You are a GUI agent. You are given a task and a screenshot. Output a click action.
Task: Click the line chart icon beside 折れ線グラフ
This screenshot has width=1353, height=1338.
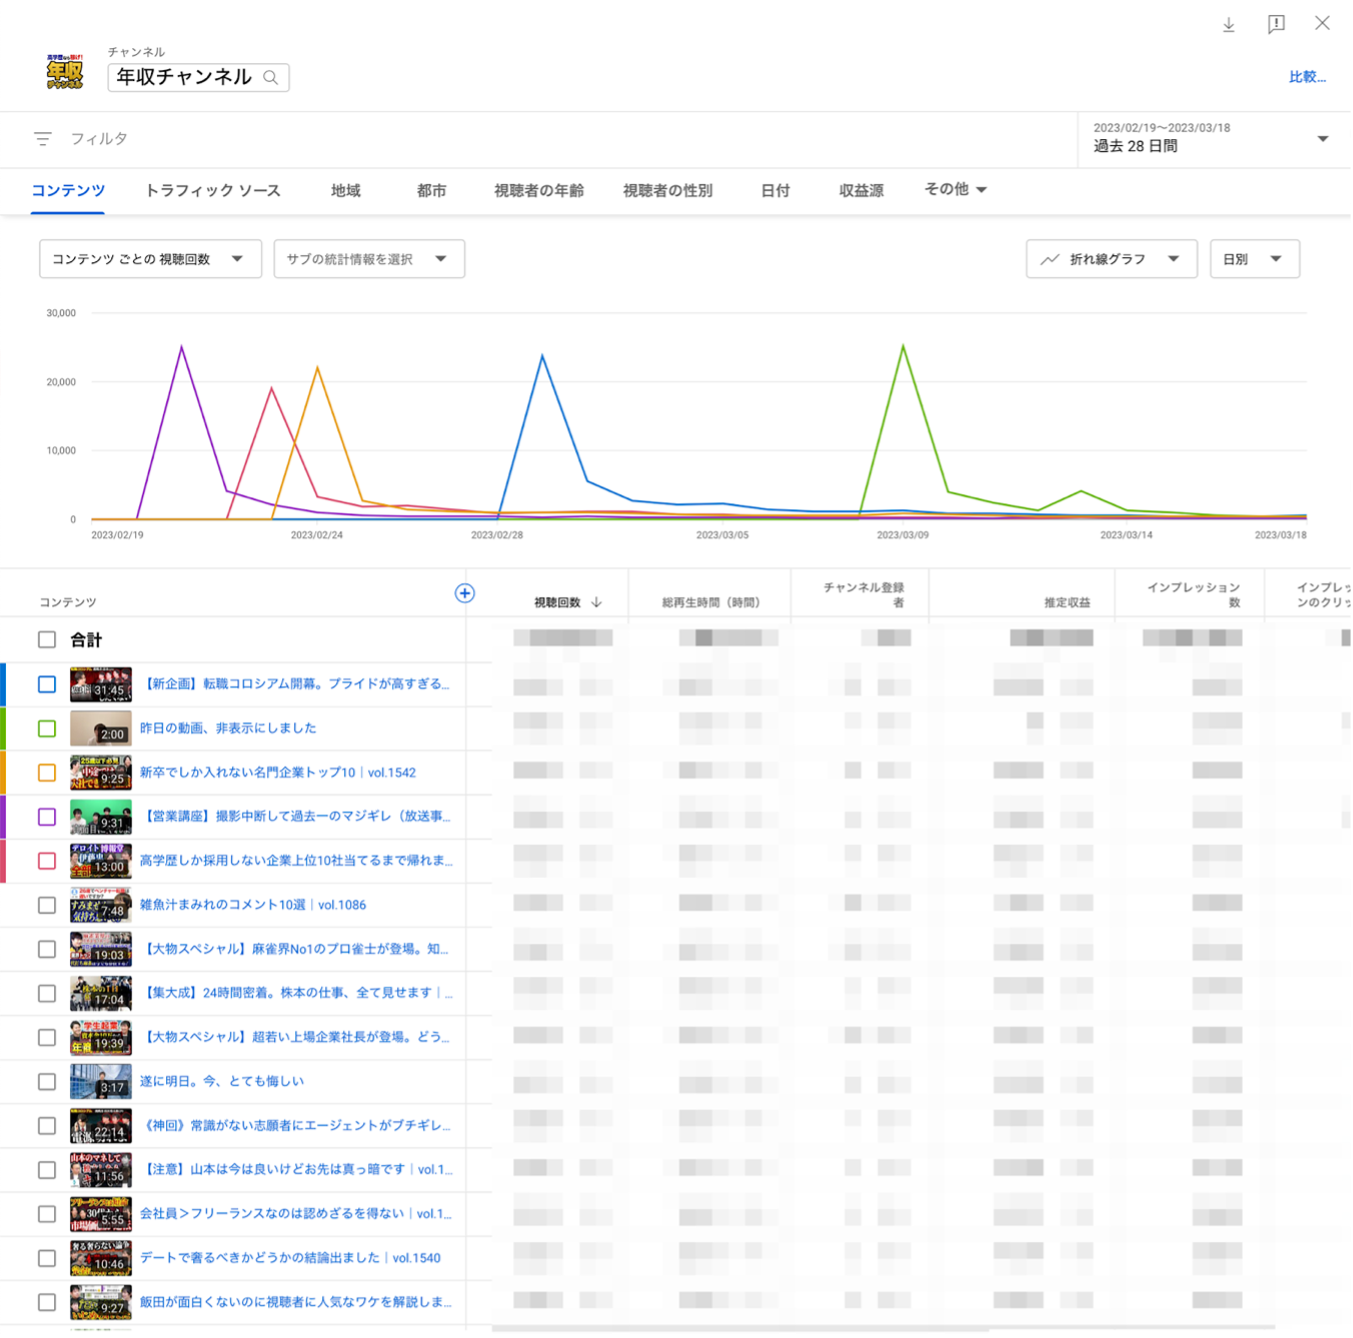pyautogui.click(x=1049, y=259)
